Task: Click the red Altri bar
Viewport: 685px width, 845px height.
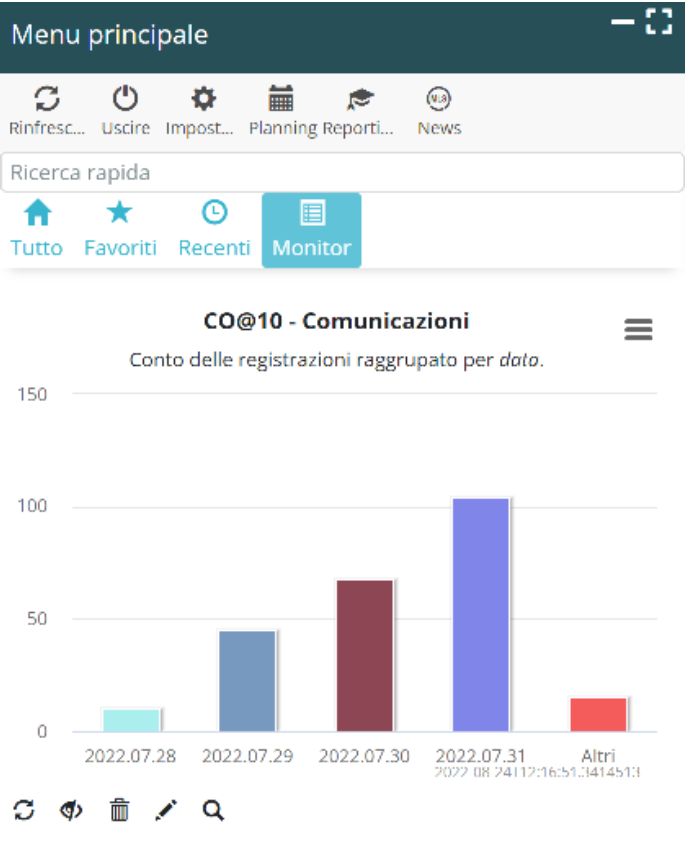Action: click(598, 714)
